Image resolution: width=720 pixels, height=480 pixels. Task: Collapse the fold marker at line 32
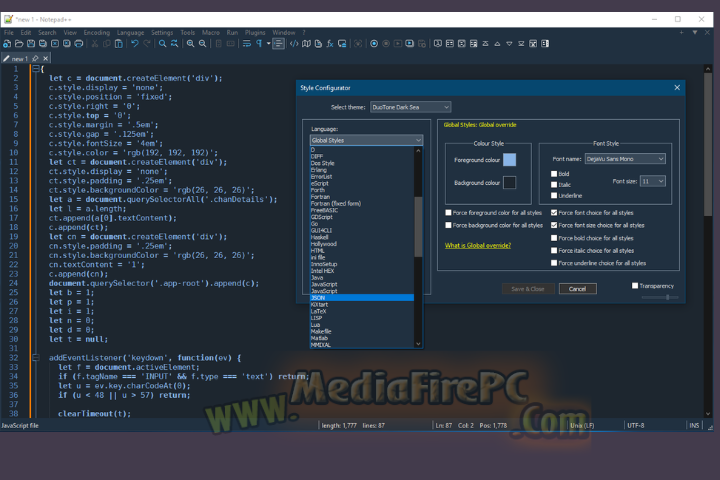35,357
